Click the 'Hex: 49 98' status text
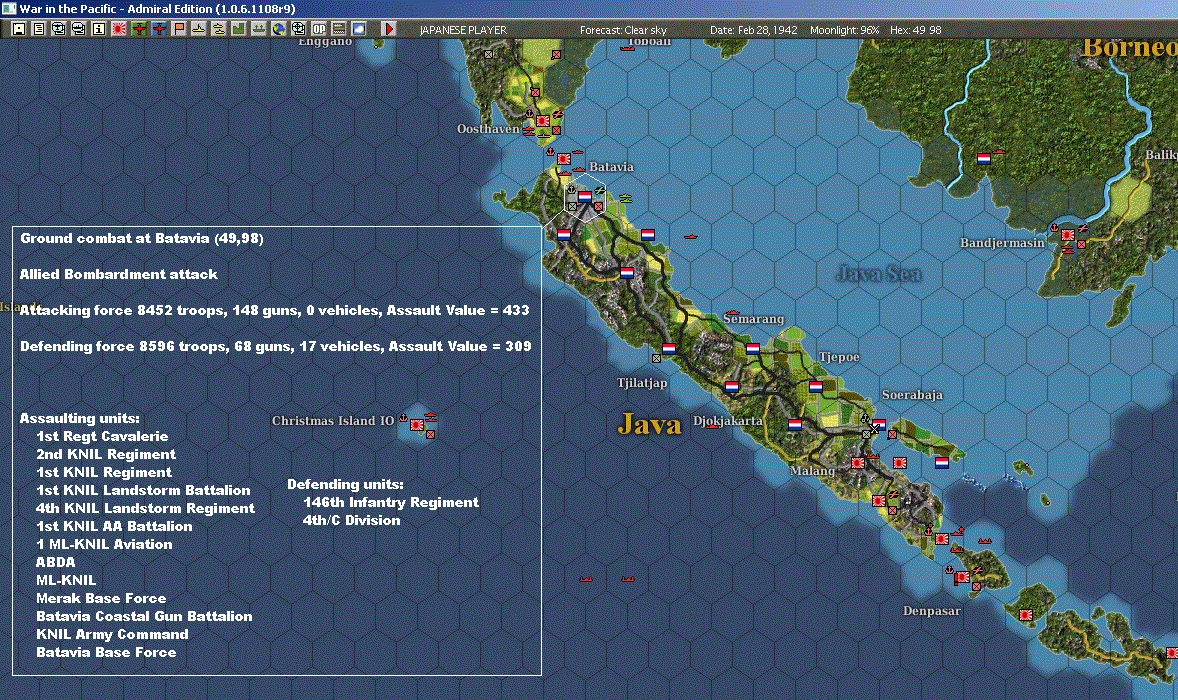1178x700 pixels. coord(916,30)
